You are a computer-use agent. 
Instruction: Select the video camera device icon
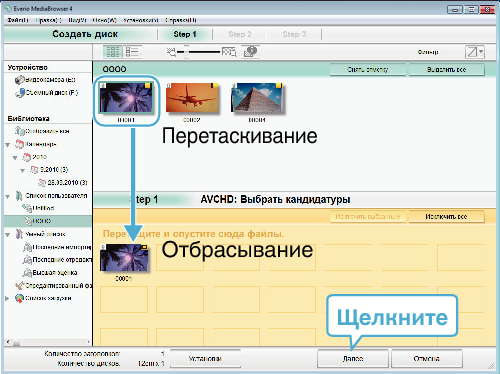[20, 80]
